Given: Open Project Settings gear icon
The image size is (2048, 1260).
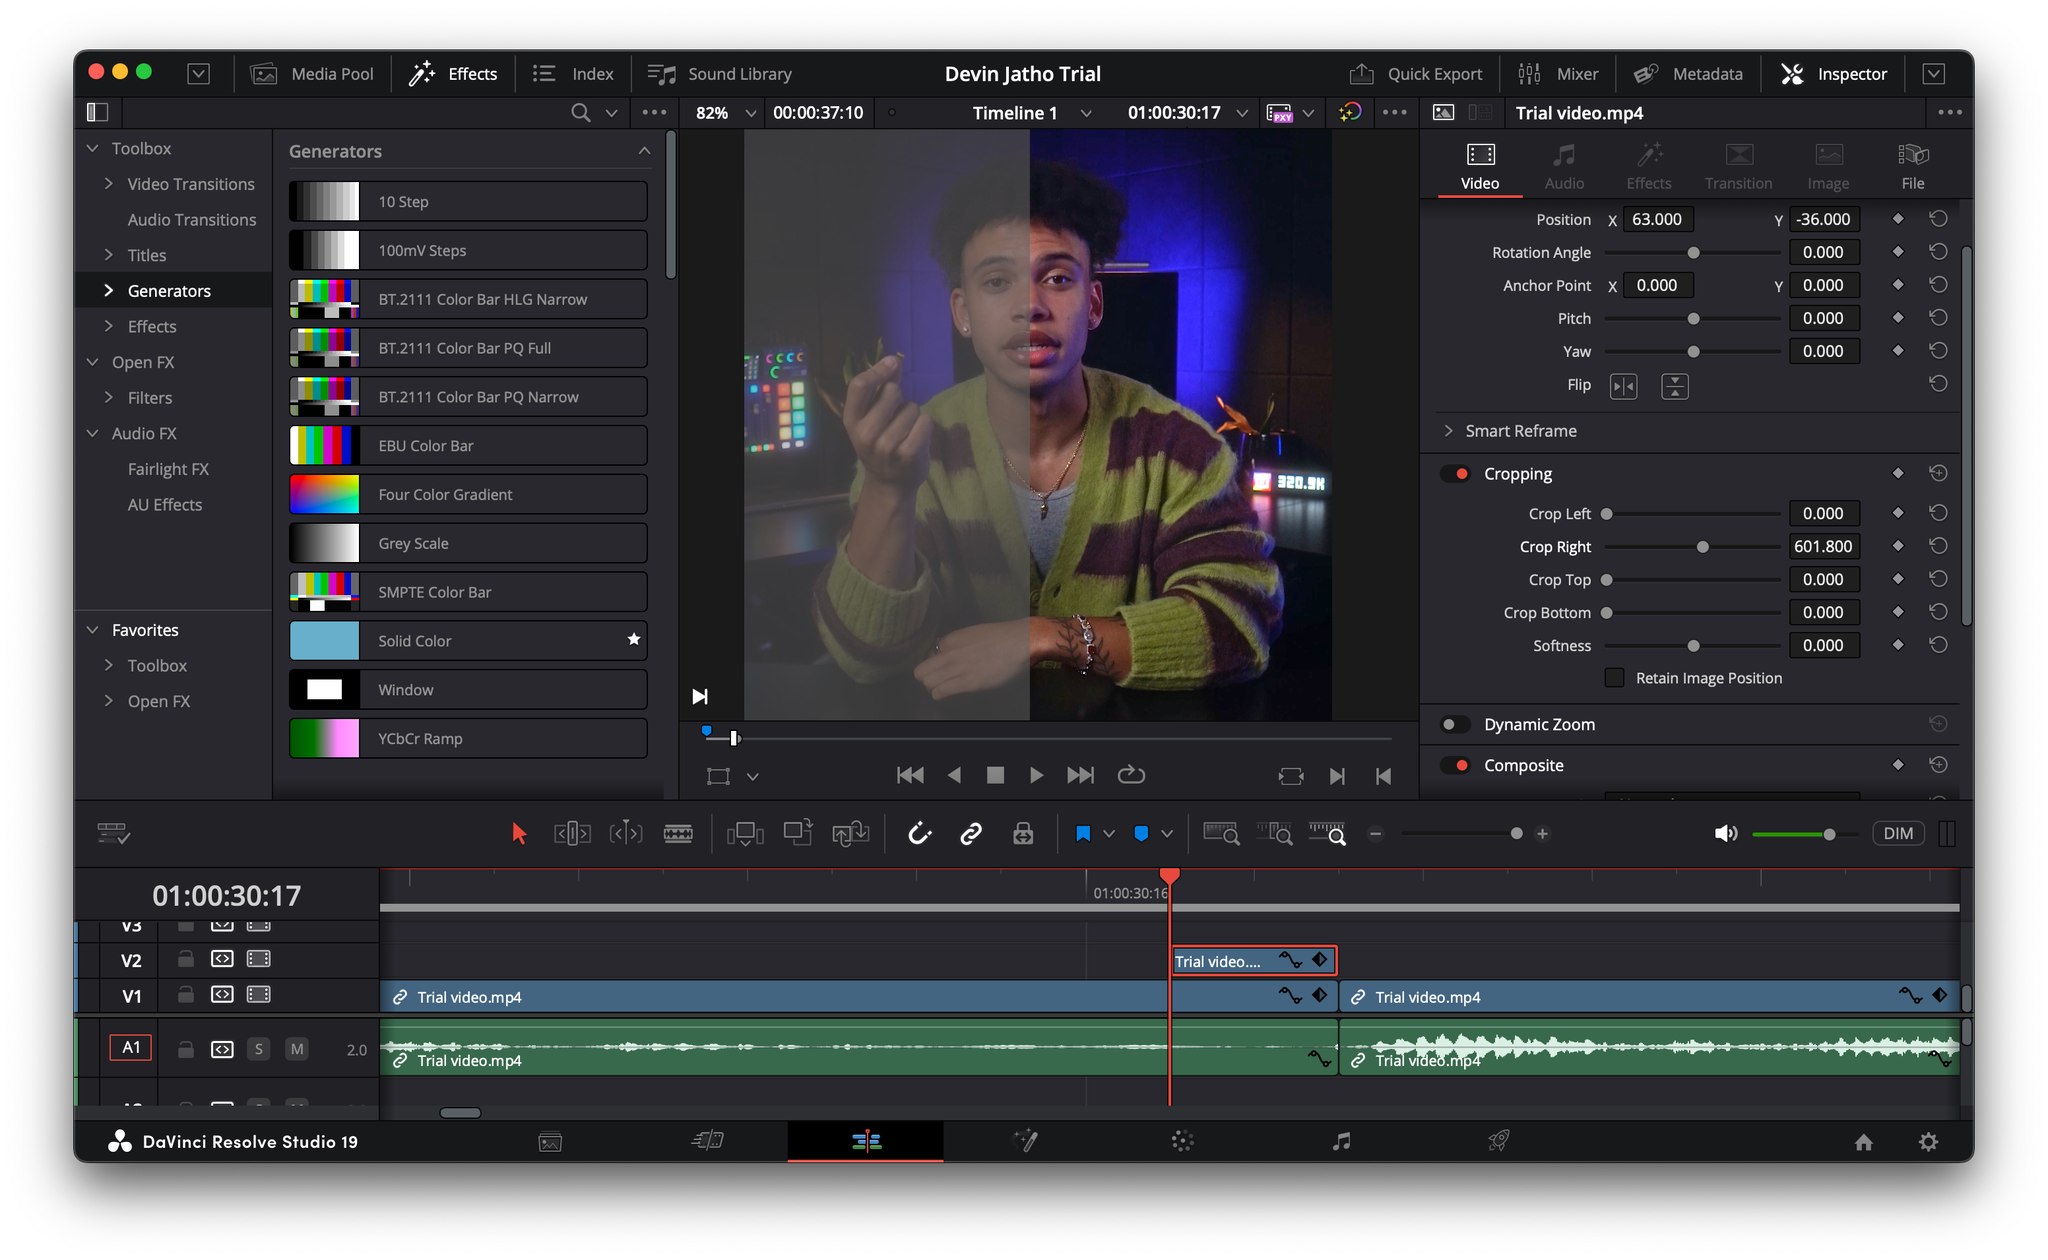Looking at the screenshot, I should pyautogui.click(x=1928, y=1141).
